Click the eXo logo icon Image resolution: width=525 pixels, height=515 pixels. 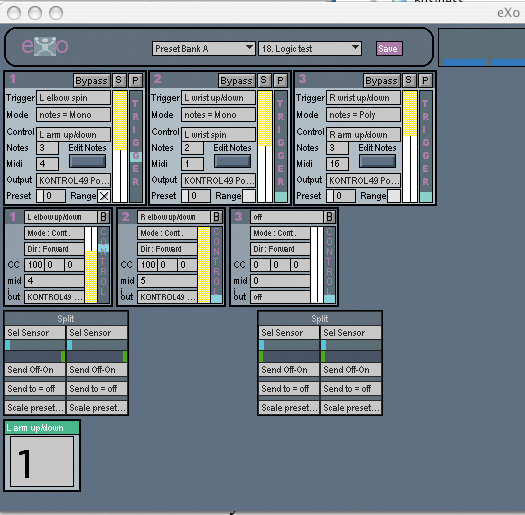(x=45, y=46)
